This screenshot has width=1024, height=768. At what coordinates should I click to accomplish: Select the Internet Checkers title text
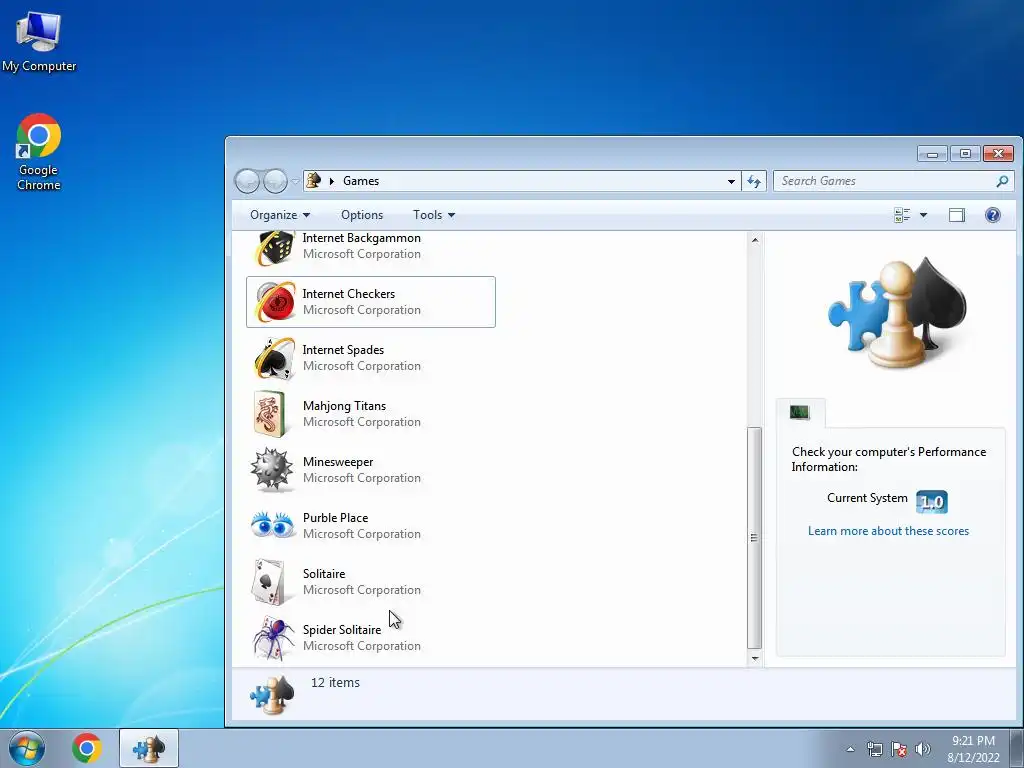348,294
